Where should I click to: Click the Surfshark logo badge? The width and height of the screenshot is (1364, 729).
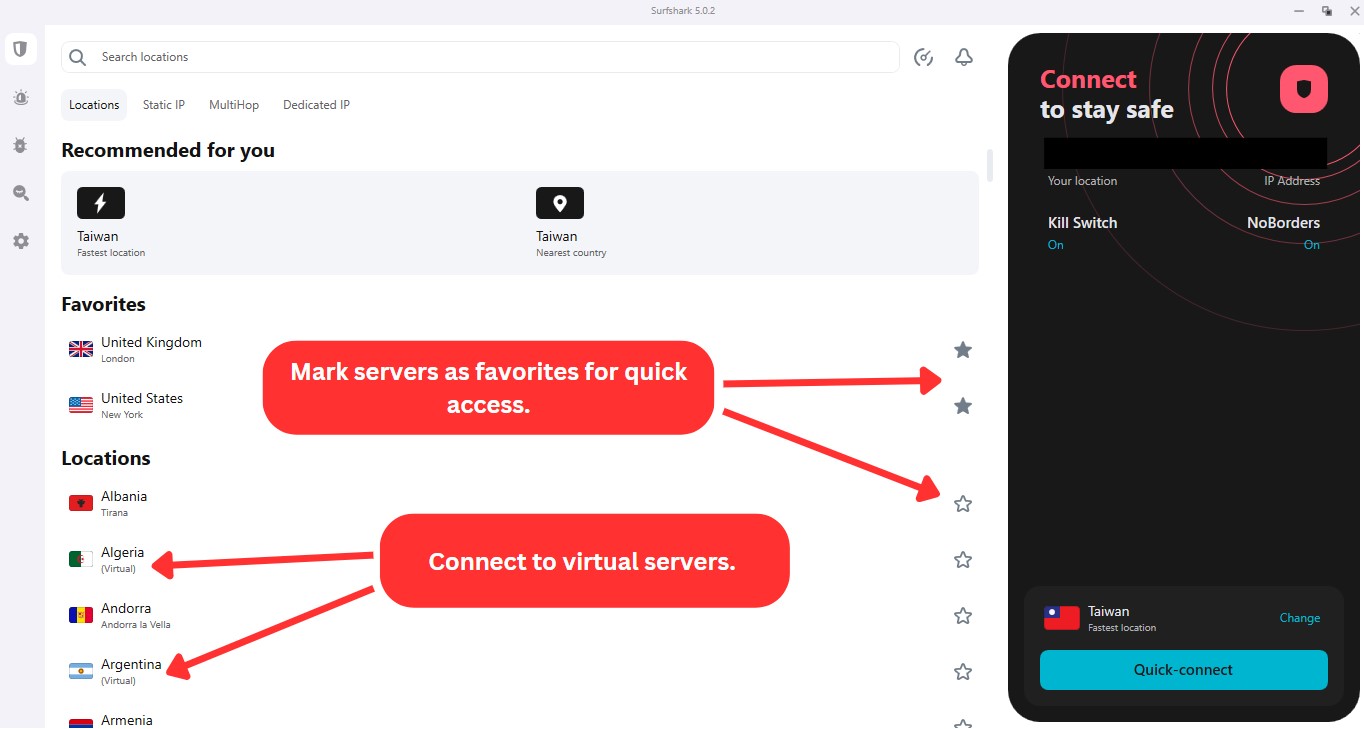coord(1303,89)
